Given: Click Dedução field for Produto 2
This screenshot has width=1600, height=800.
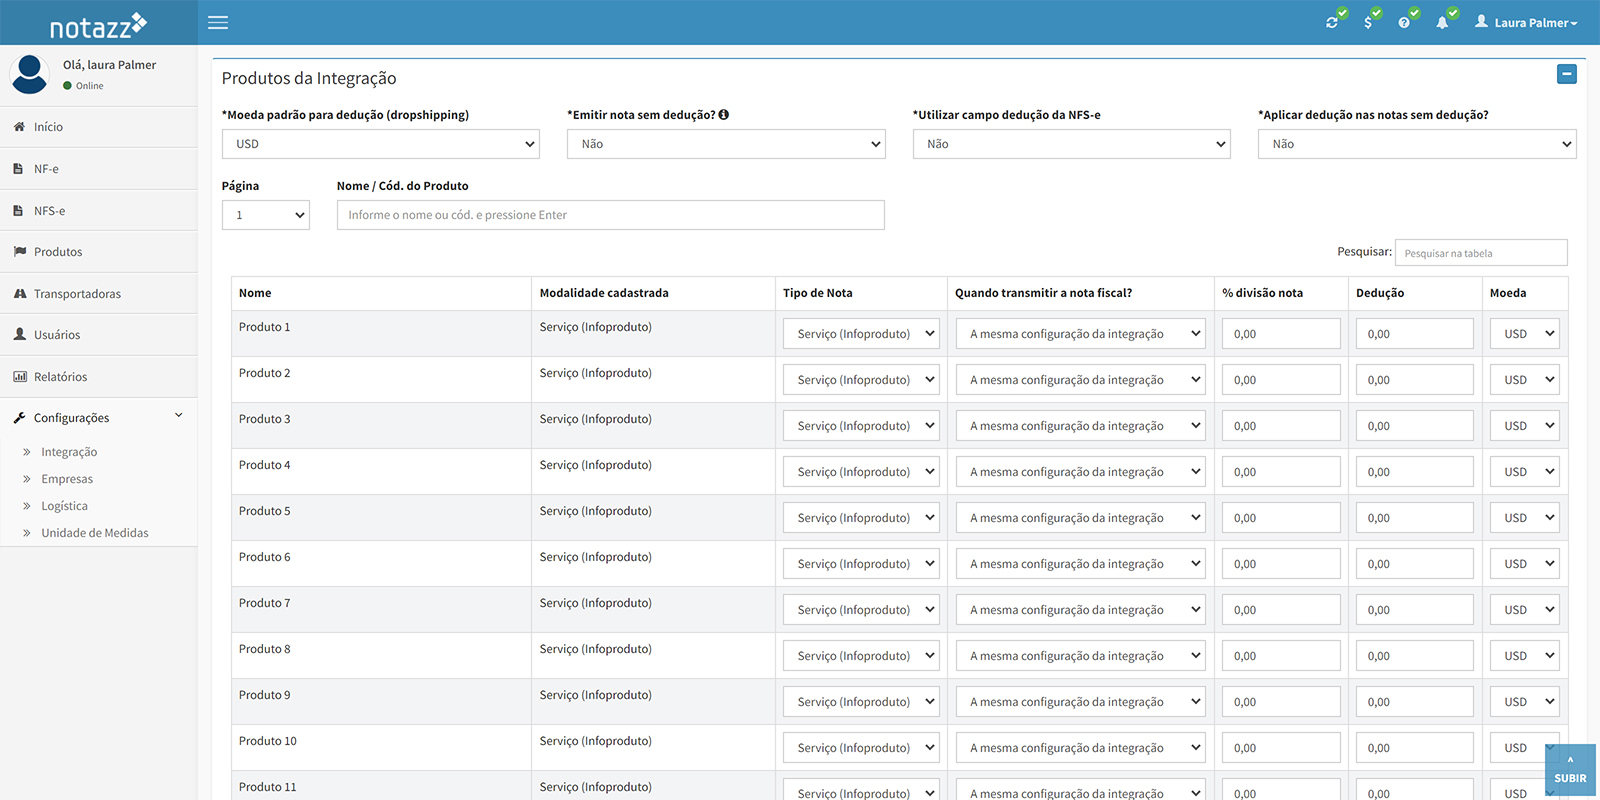Looking at the screenshot, I should point(1415,380).
